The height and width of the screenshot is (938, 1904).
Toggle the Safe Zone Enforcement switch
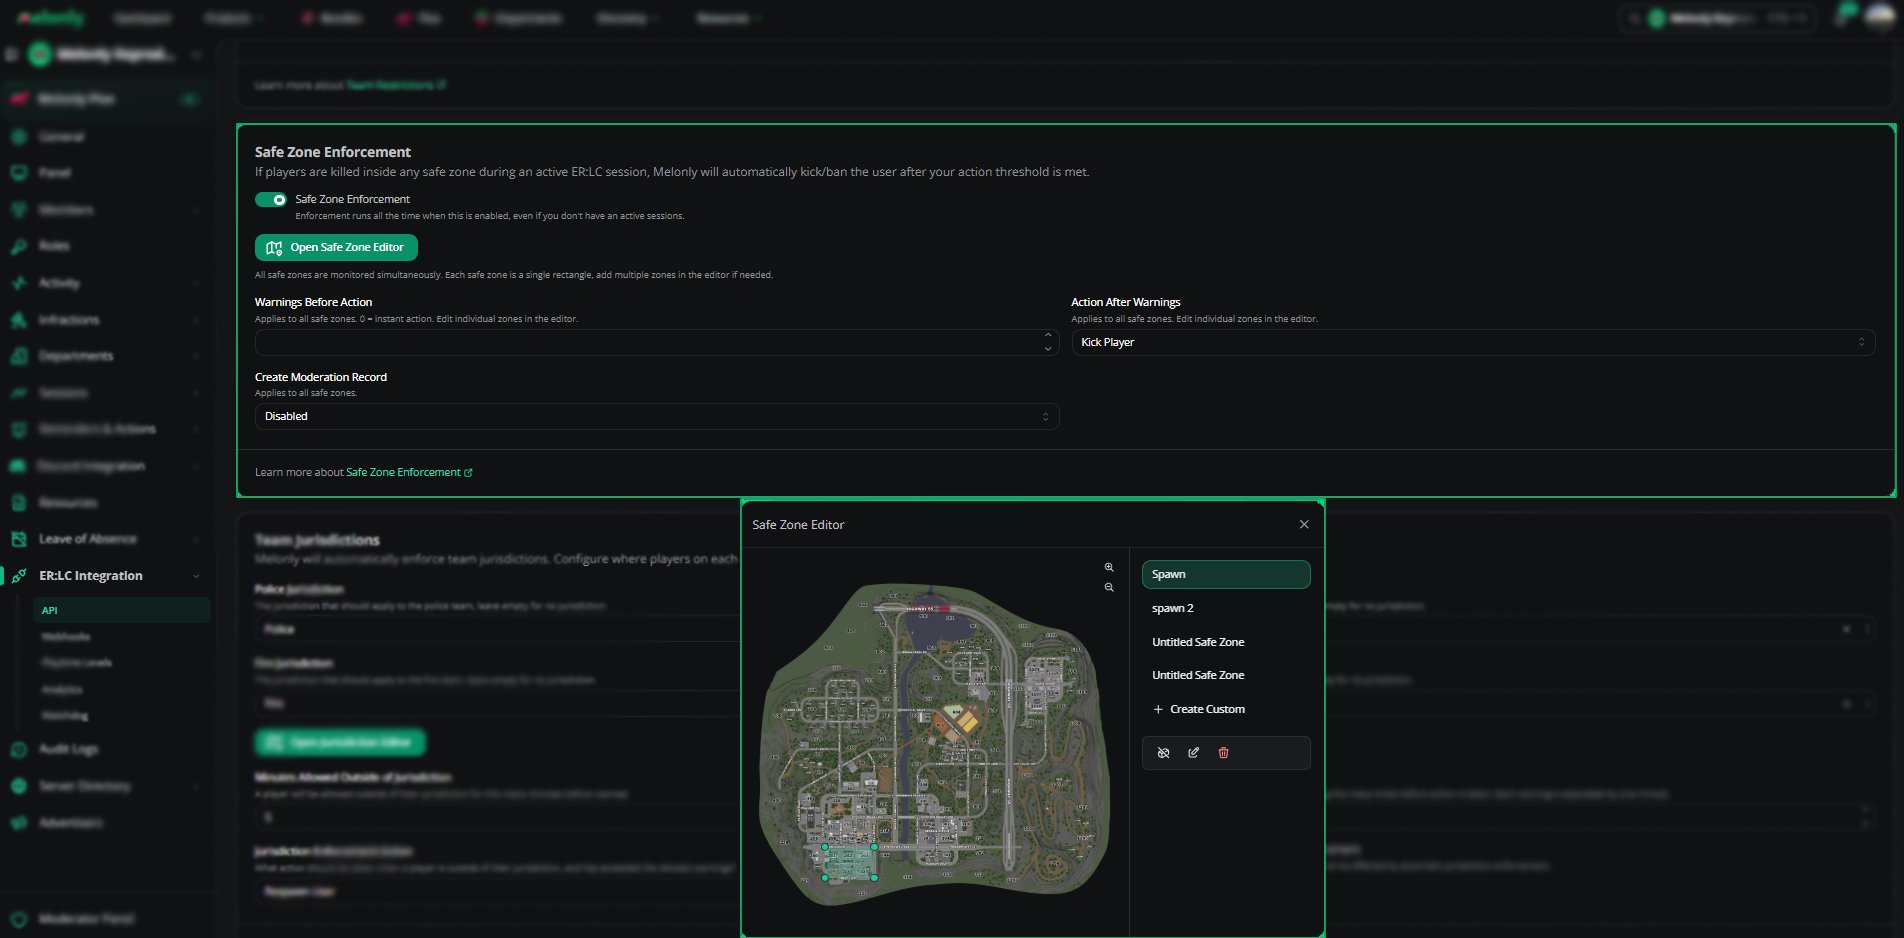271,199
